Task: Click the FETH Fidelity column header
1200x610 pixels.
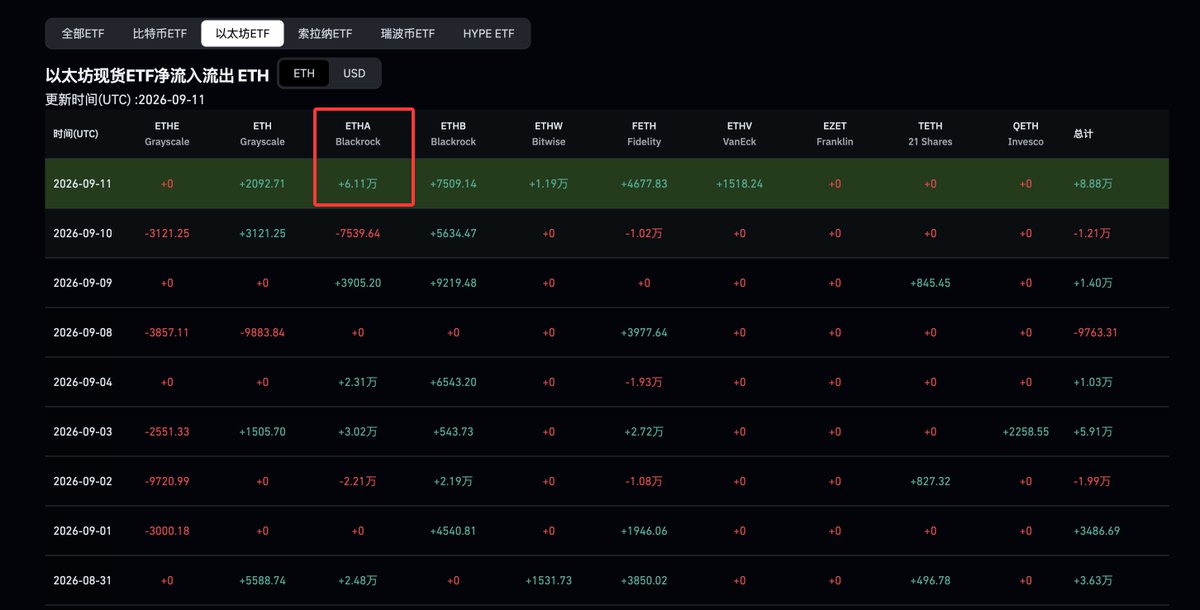Action: [644, 134]
